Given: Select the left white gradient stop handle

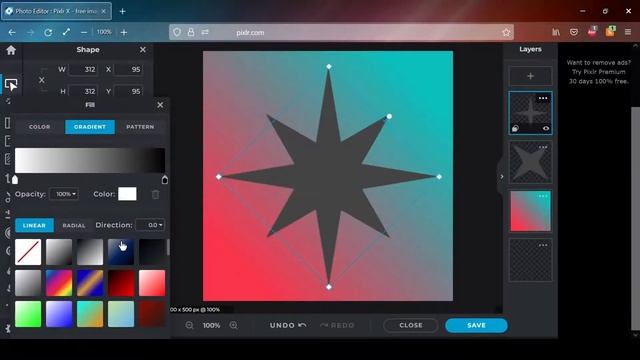Looking at the screenshot, I should (x=15, y=179).
